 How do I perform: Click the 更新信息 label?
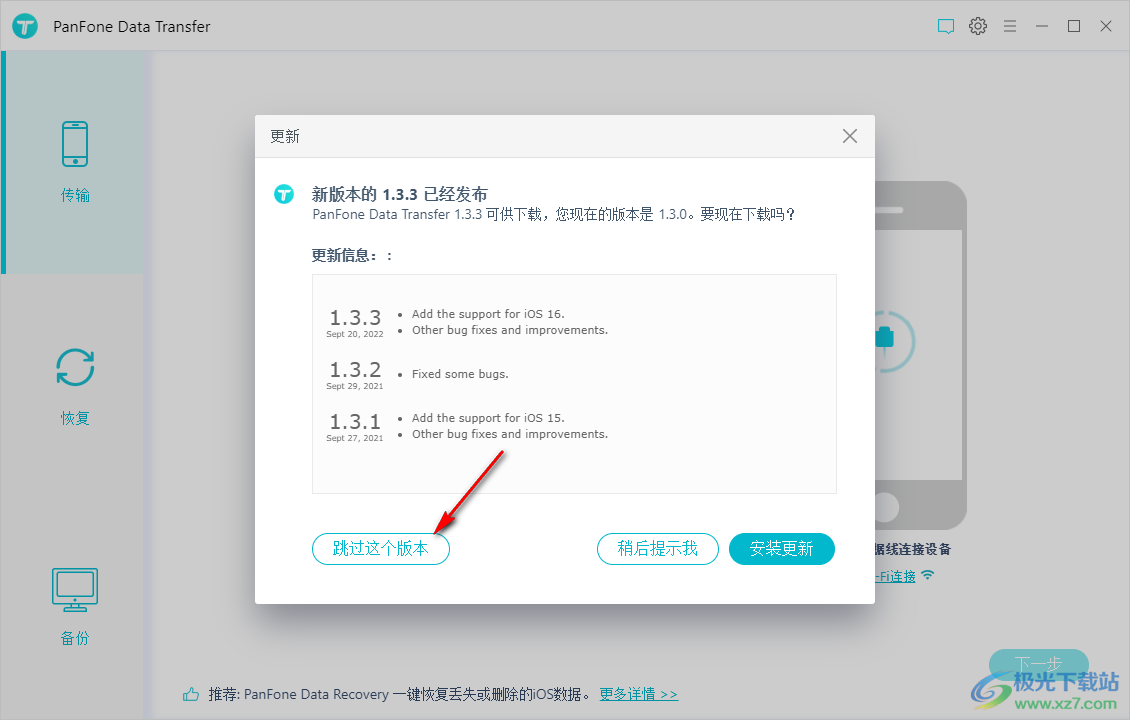(352, 255)
